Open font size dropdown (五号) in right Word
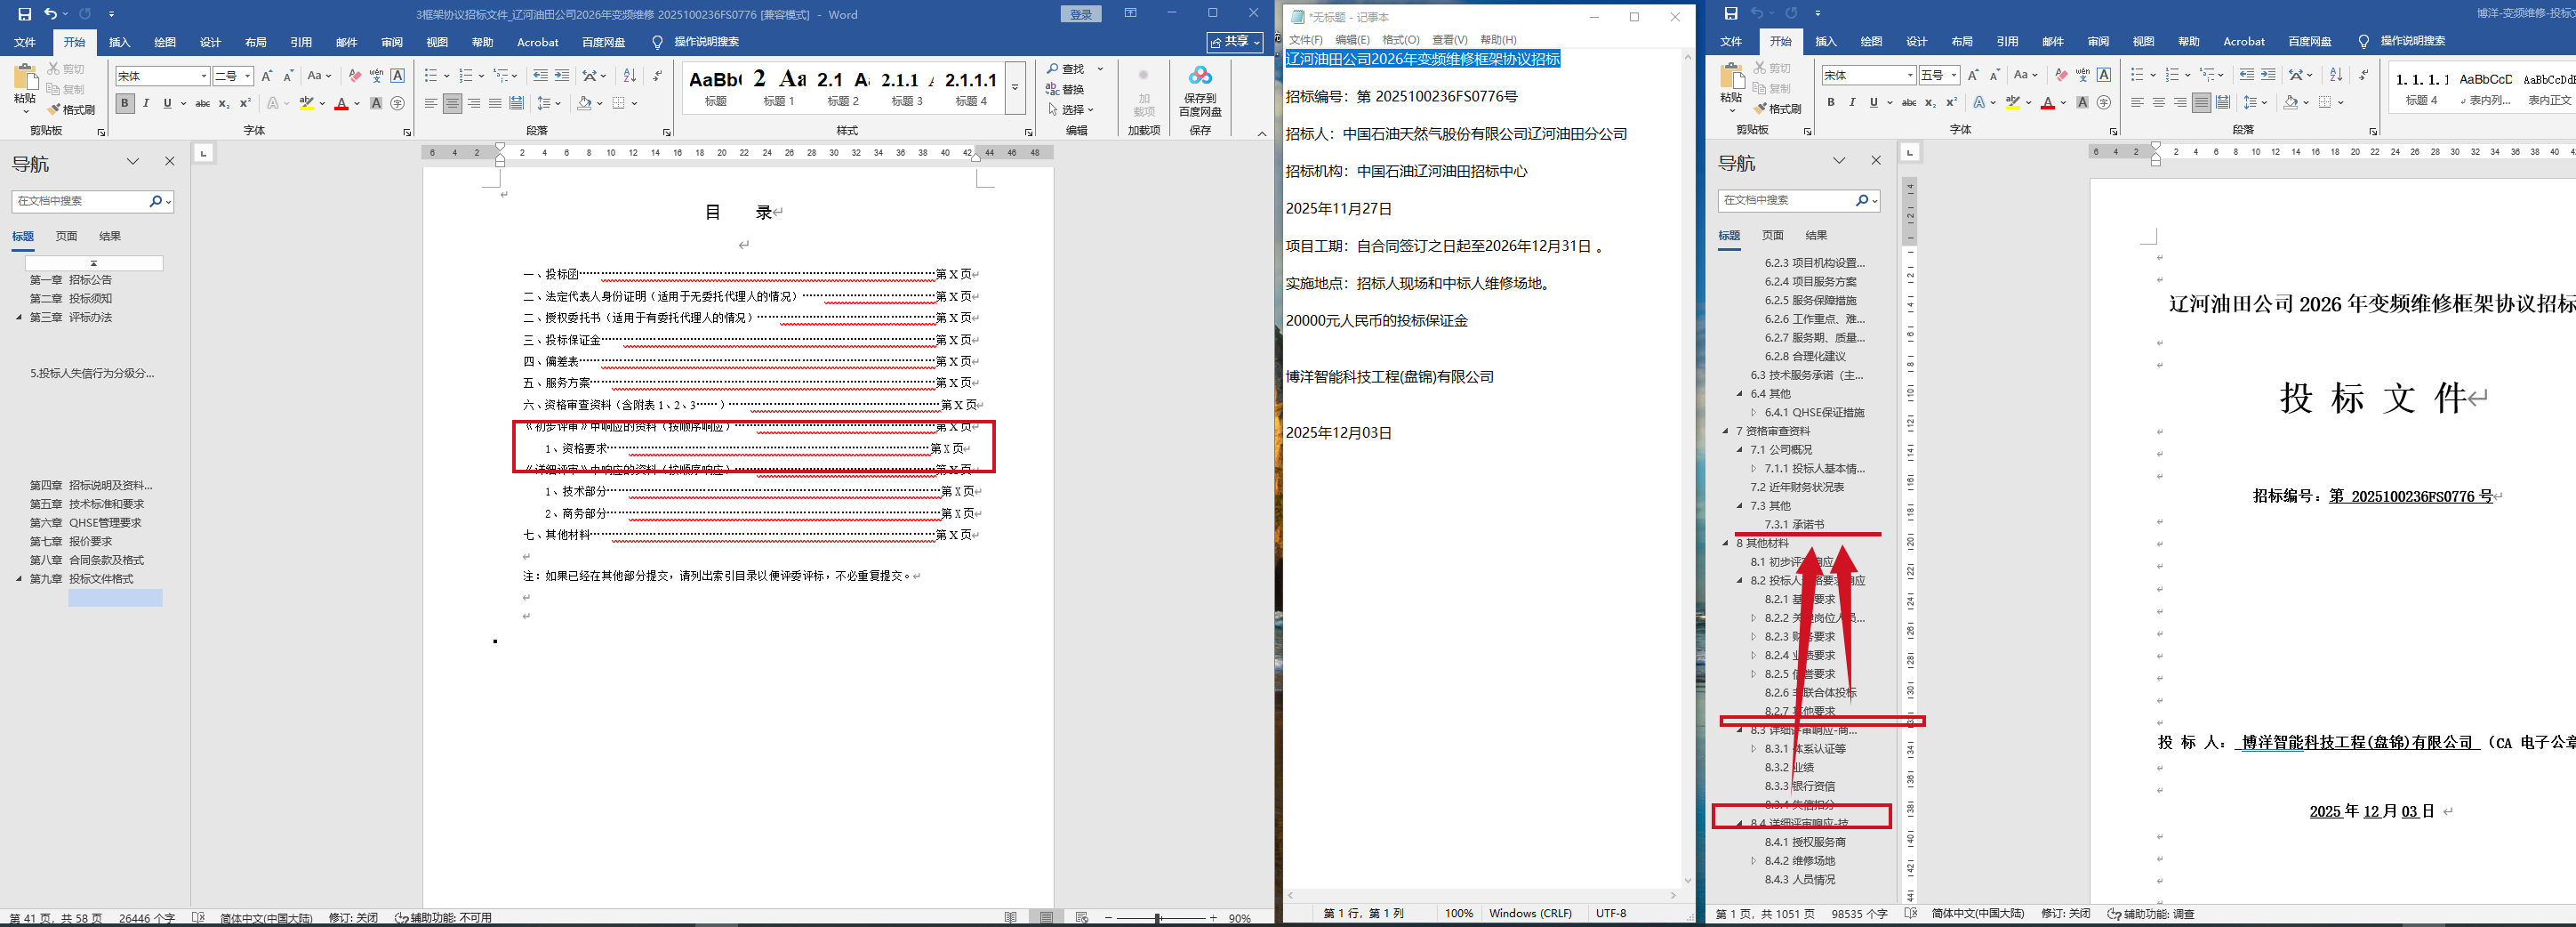The width and height of the screenshot is (2576, 927). click(x=1954, y=75)
